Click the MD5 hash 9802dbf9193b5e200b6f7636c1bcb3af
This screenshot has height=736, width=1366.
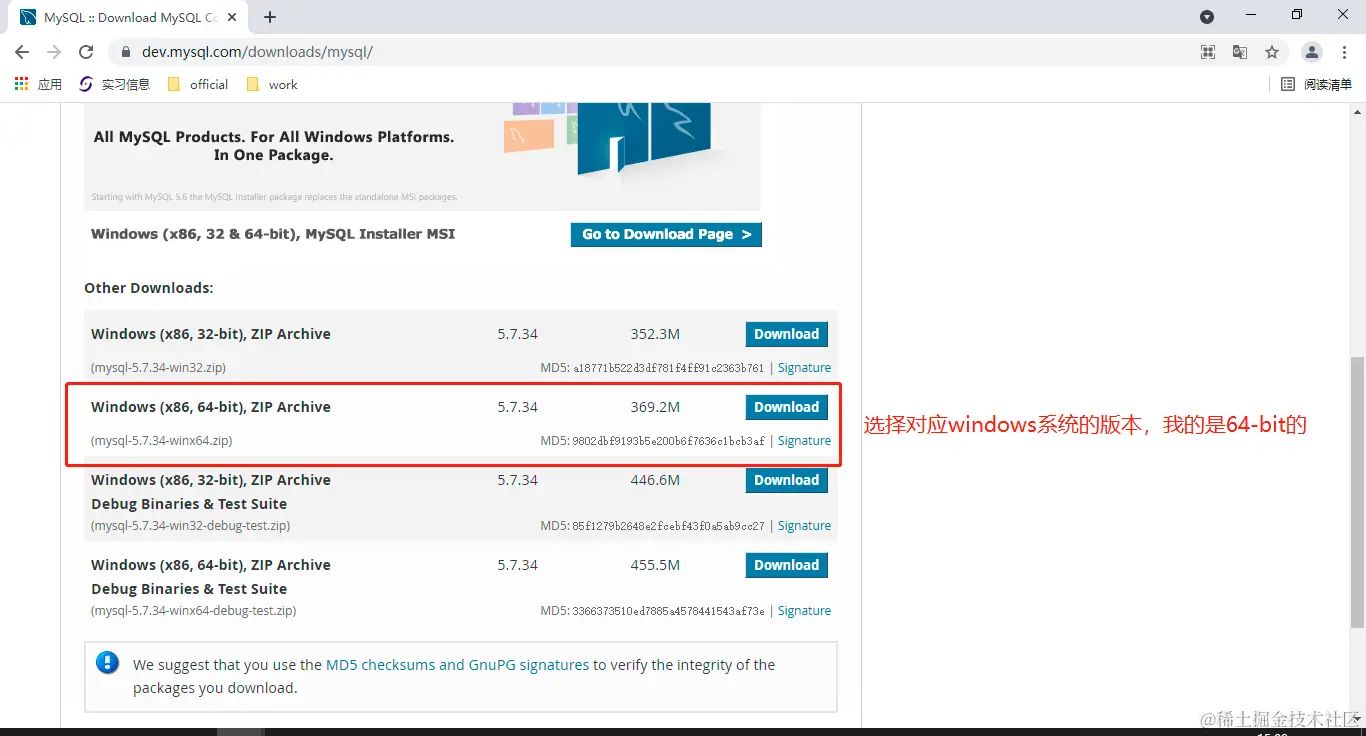tap(668, 441)
